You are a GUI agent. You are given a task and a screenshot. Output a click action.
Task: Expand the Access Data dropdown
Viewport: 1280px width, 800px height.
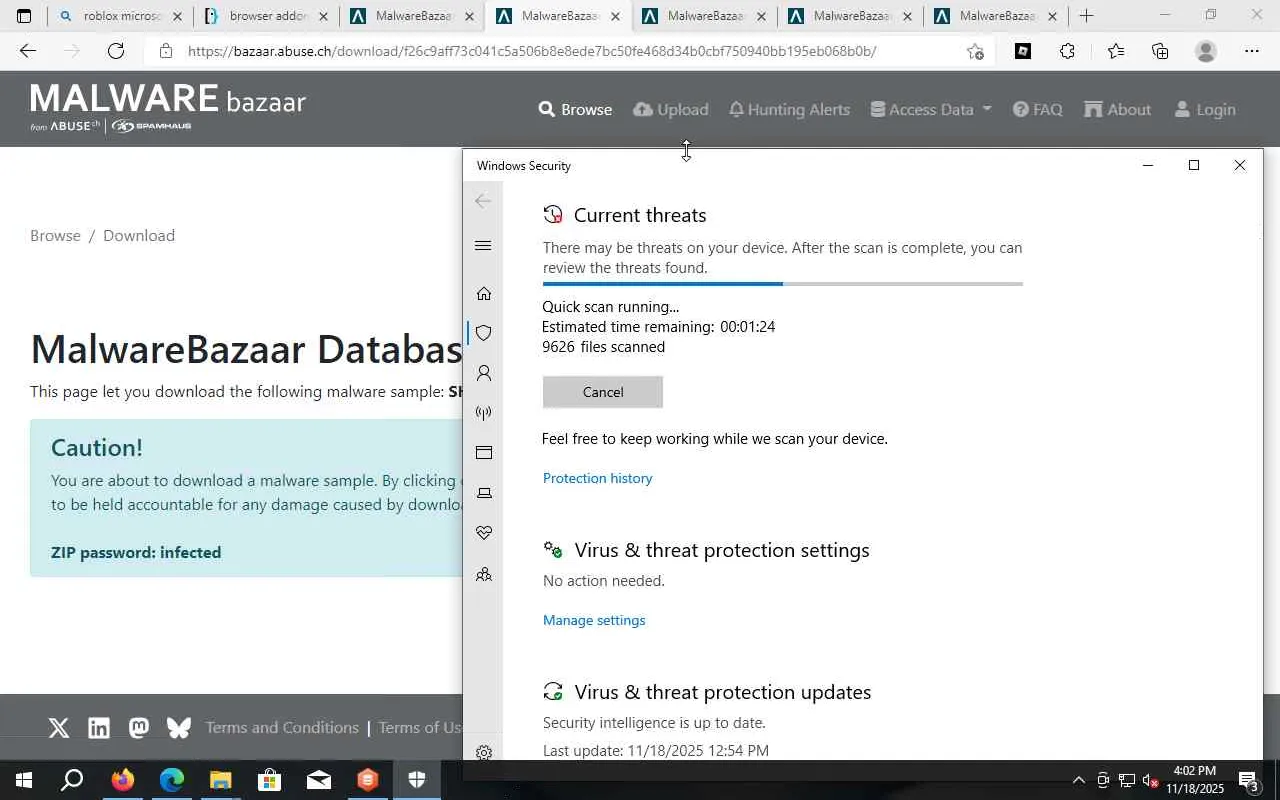click(931, 109)
